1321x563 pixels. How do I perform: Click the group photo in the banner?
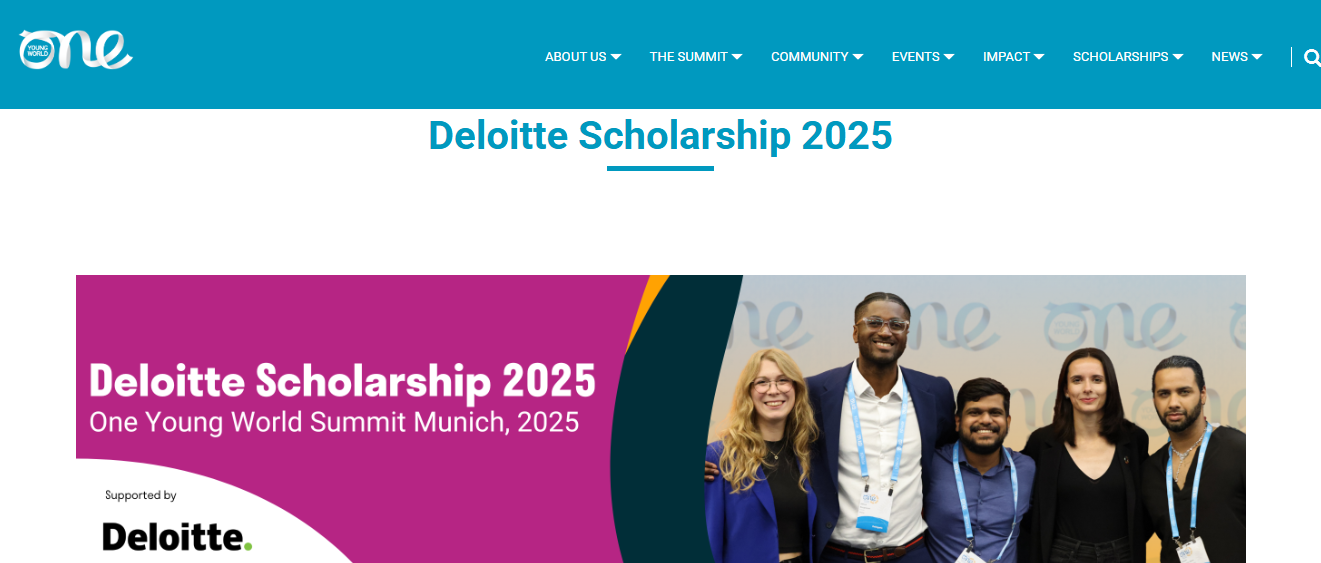coord(975,430)
